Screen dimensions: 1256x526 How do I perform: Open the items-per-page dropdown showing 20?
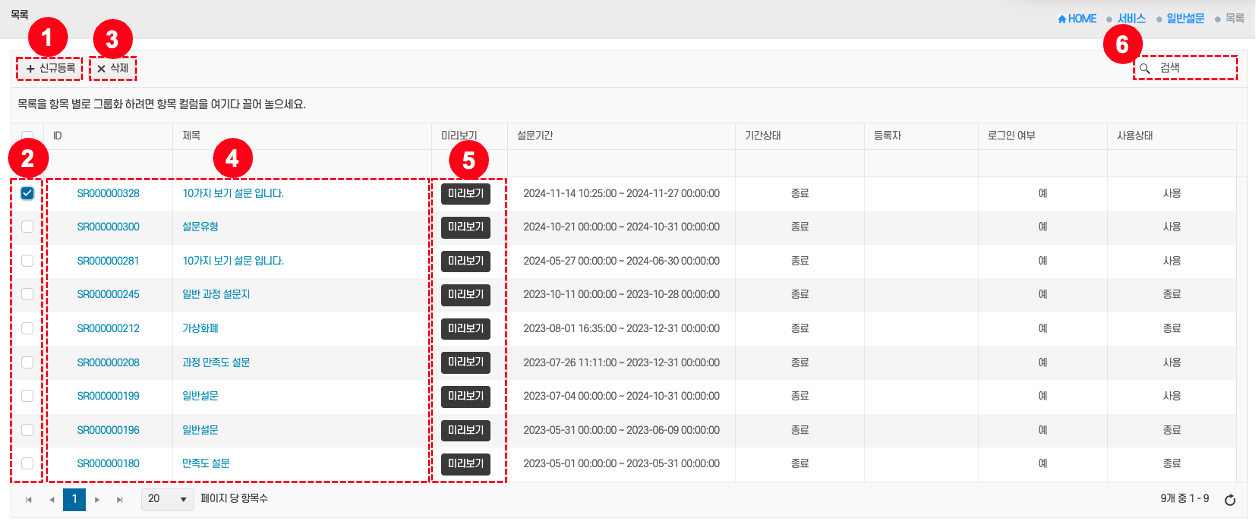click(x=167, y=499)
